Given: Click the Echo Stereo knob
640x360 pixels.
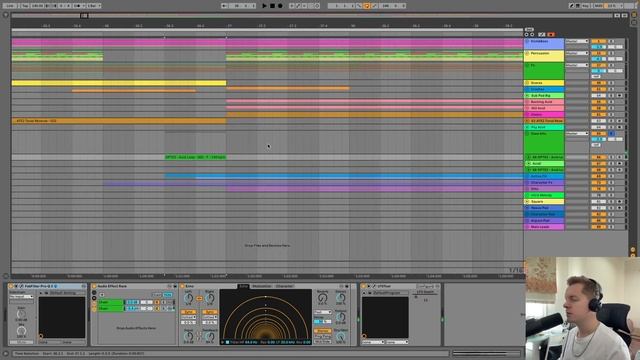Looking at the screenshot, I should coord(341,298).
